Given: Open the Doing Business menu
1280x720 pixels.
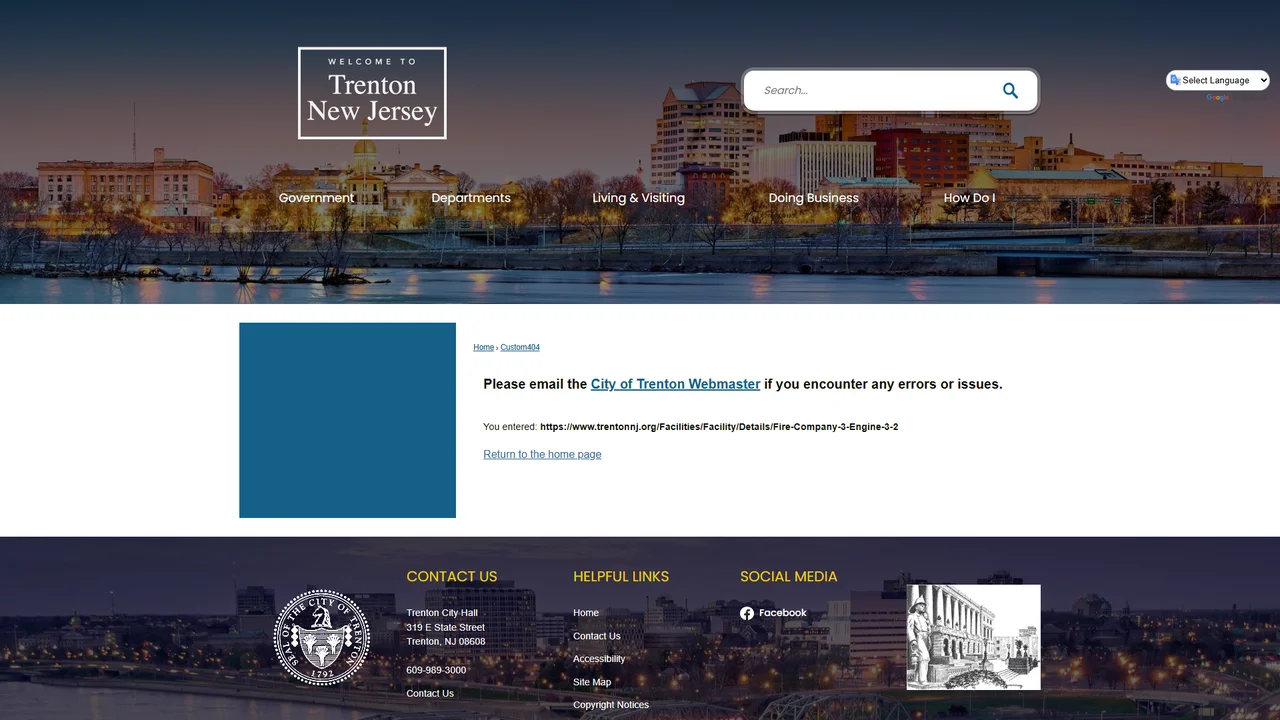Looking at the screenshot, I should coord(813,198).
